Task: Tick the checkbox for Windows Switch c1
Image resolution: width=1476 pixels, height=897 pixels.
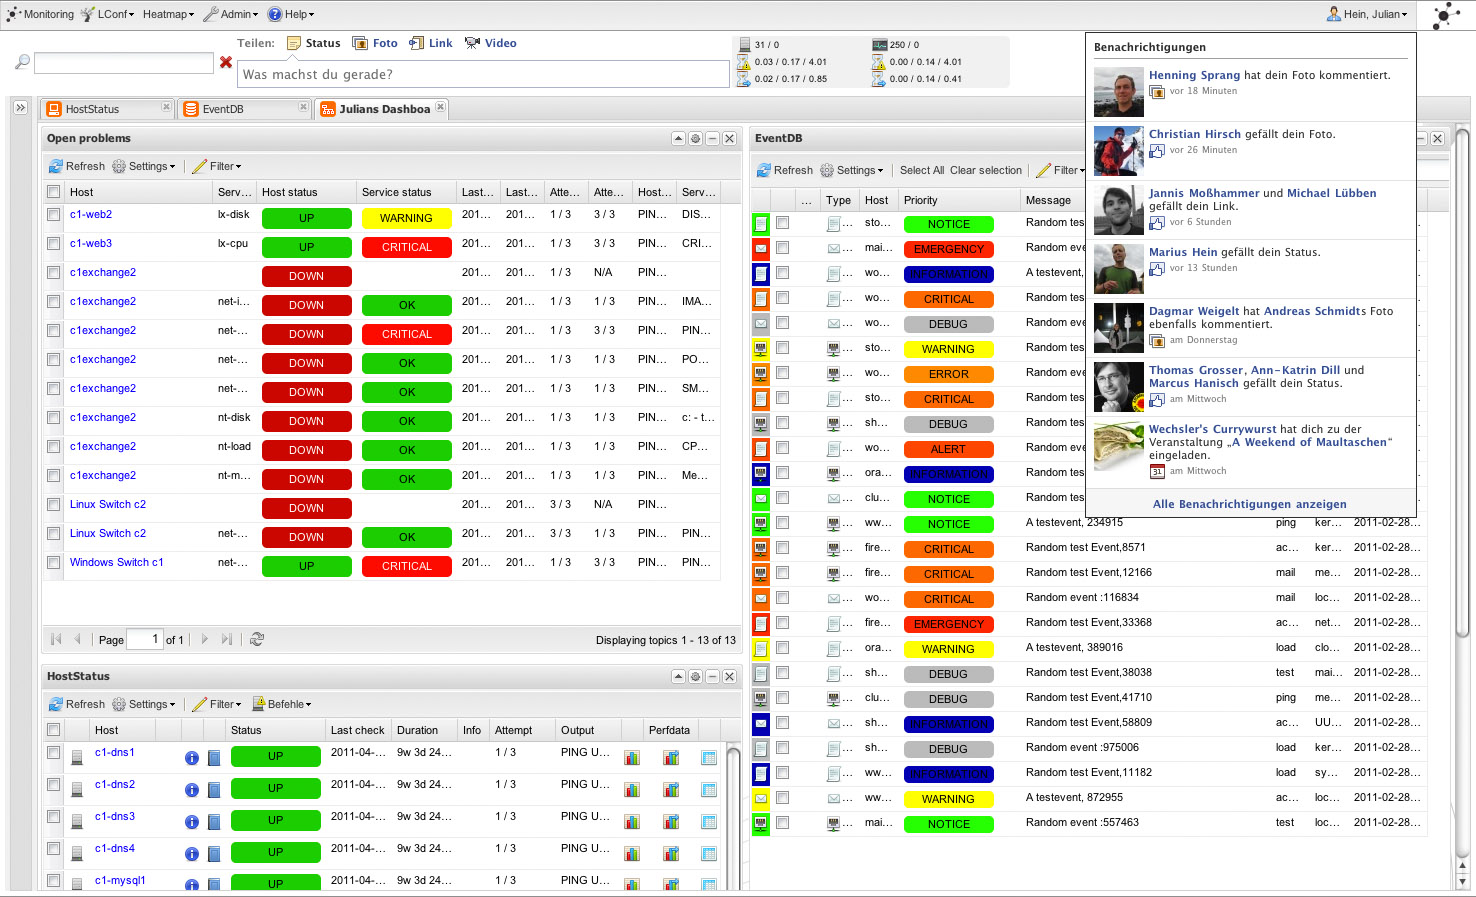Action: [54, 562]
